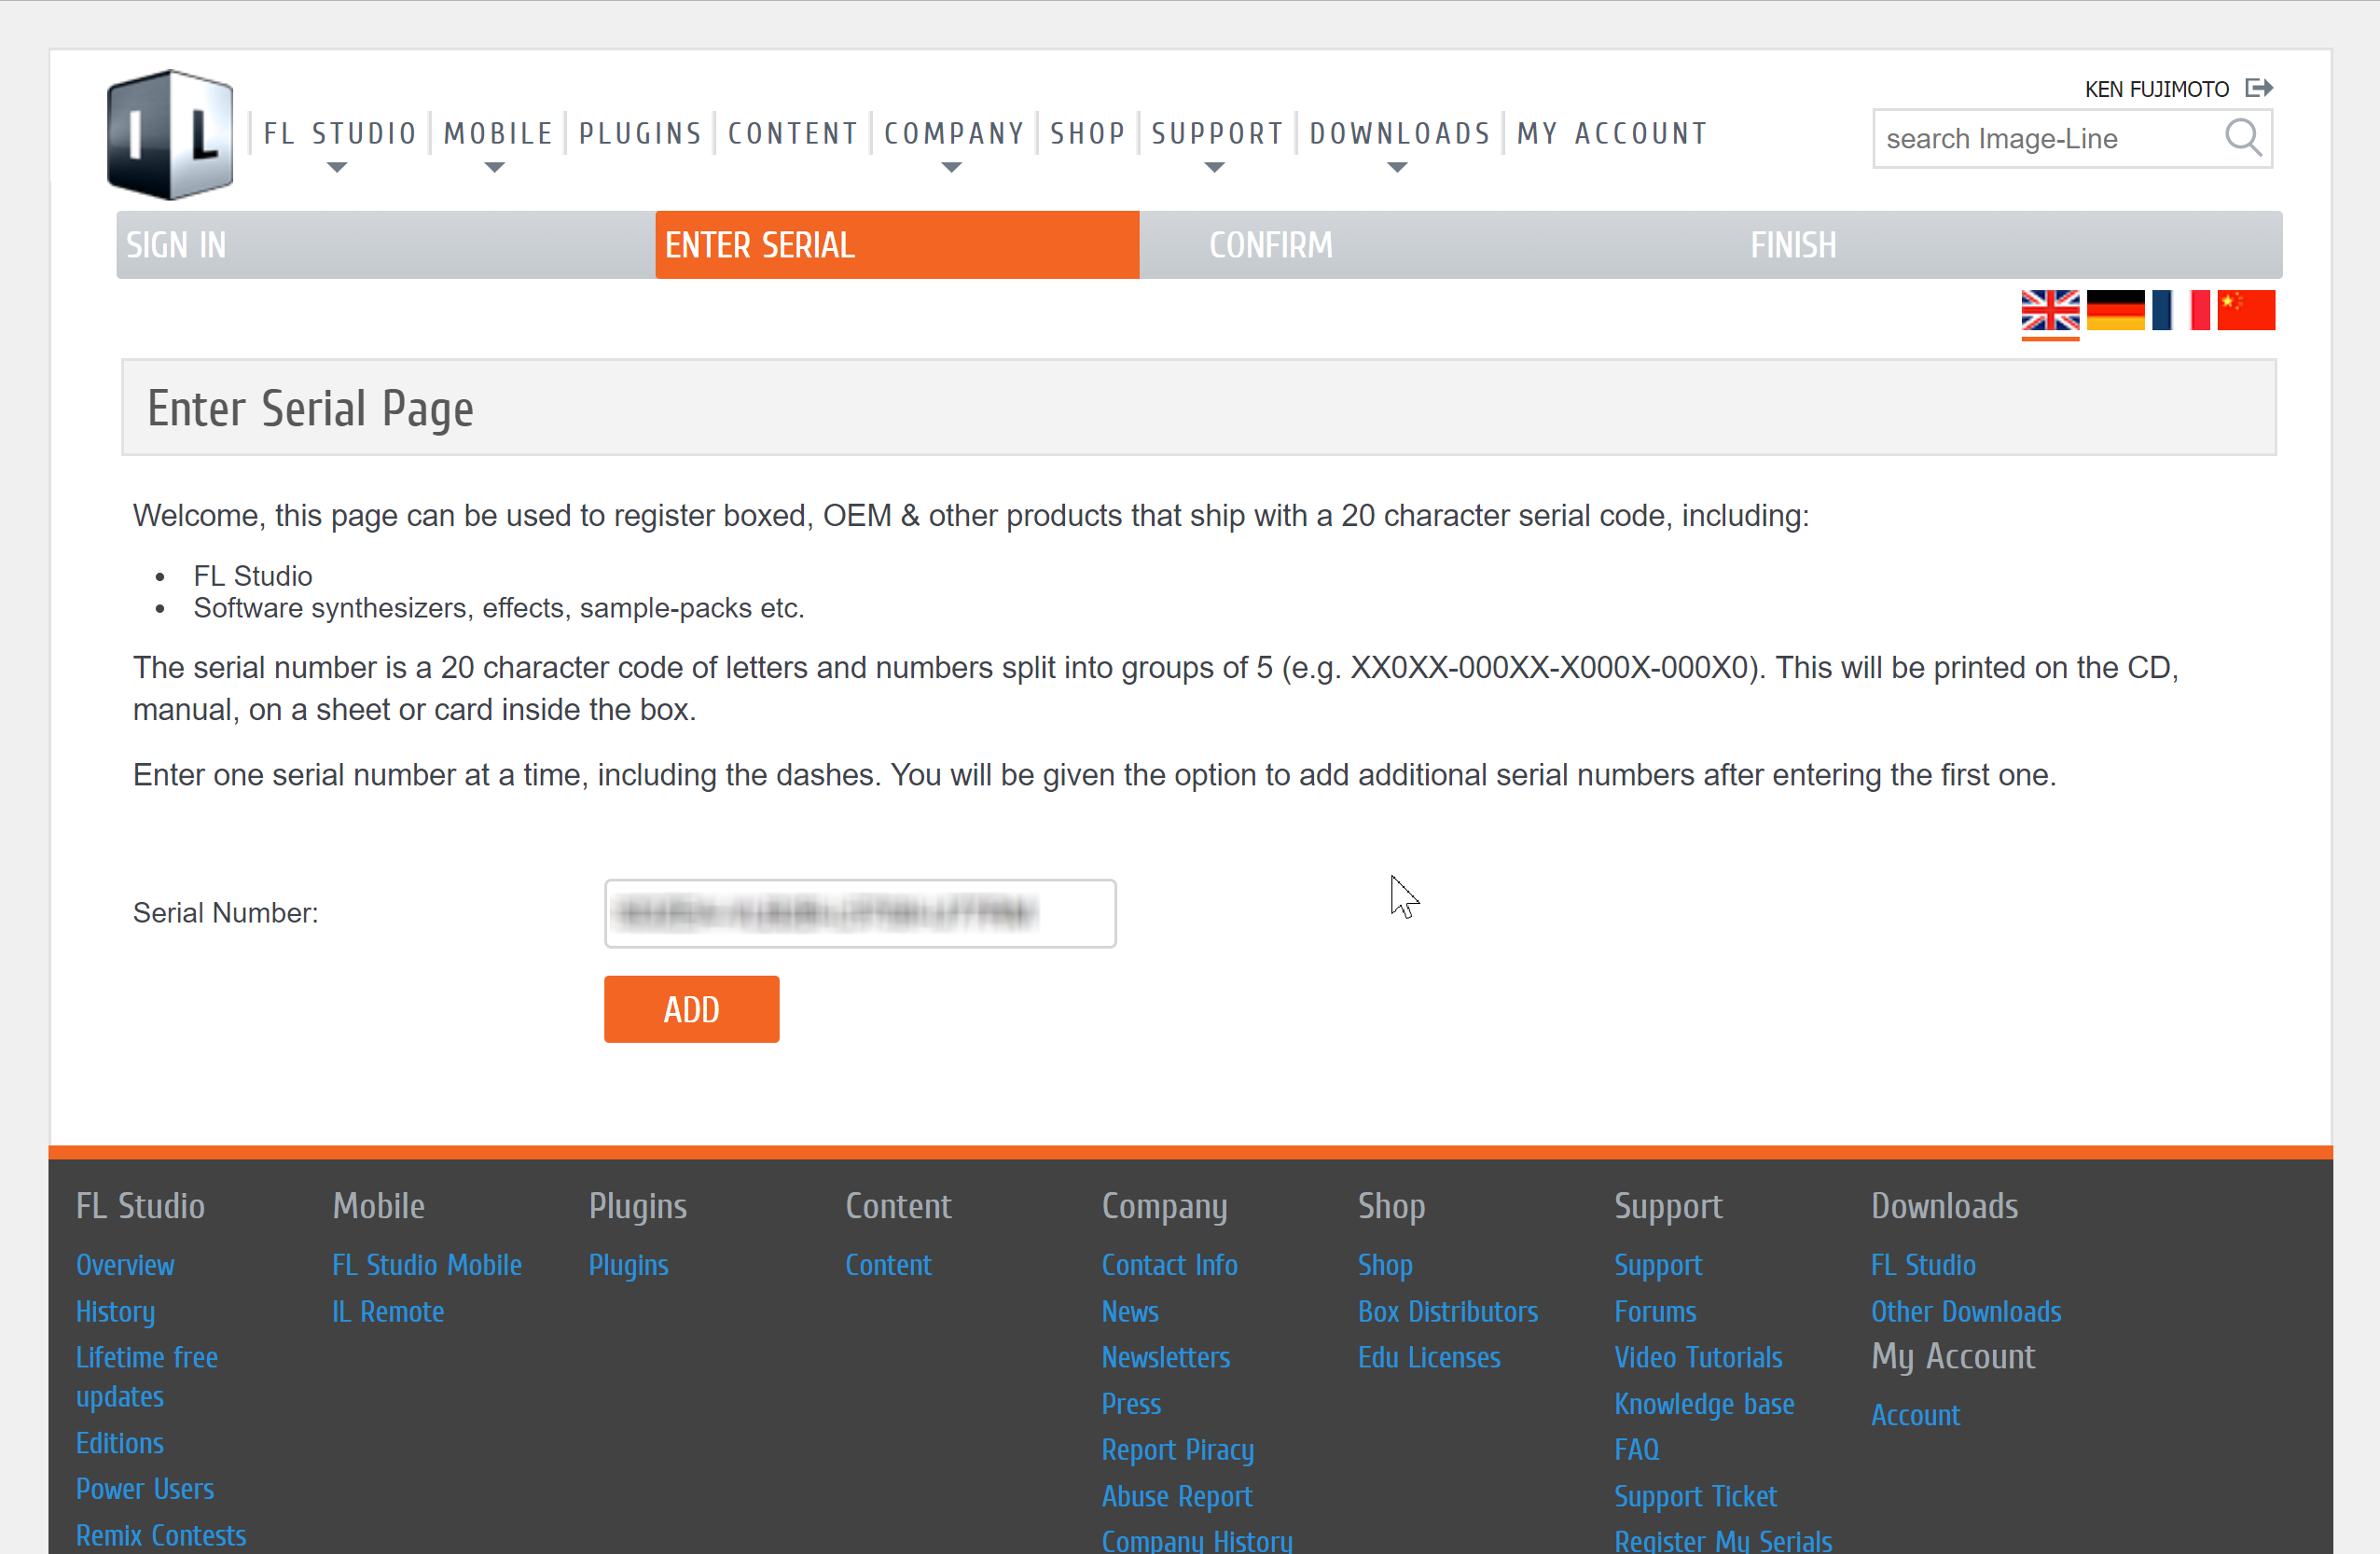Image resolution: width=2380 pixels, height=1554 pixels.
Task: Select the SIGN IN step tab
Action: click(x=386, y=245)
